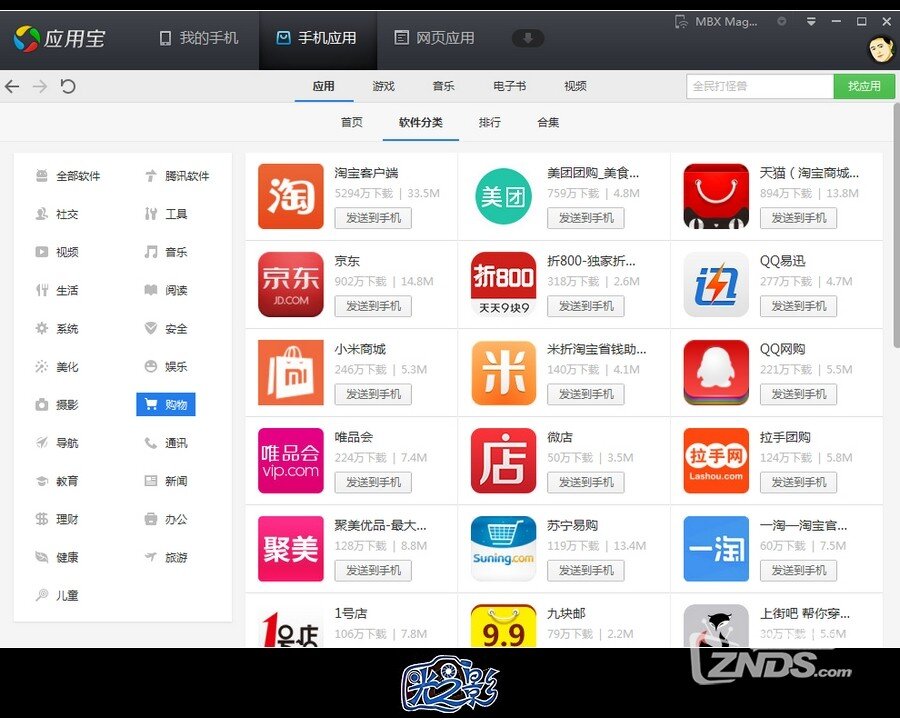Screen dimensions: 900x718
Task: Open the 聚美优品 app title
Action: pyautogui.click(x=381, y=526)
